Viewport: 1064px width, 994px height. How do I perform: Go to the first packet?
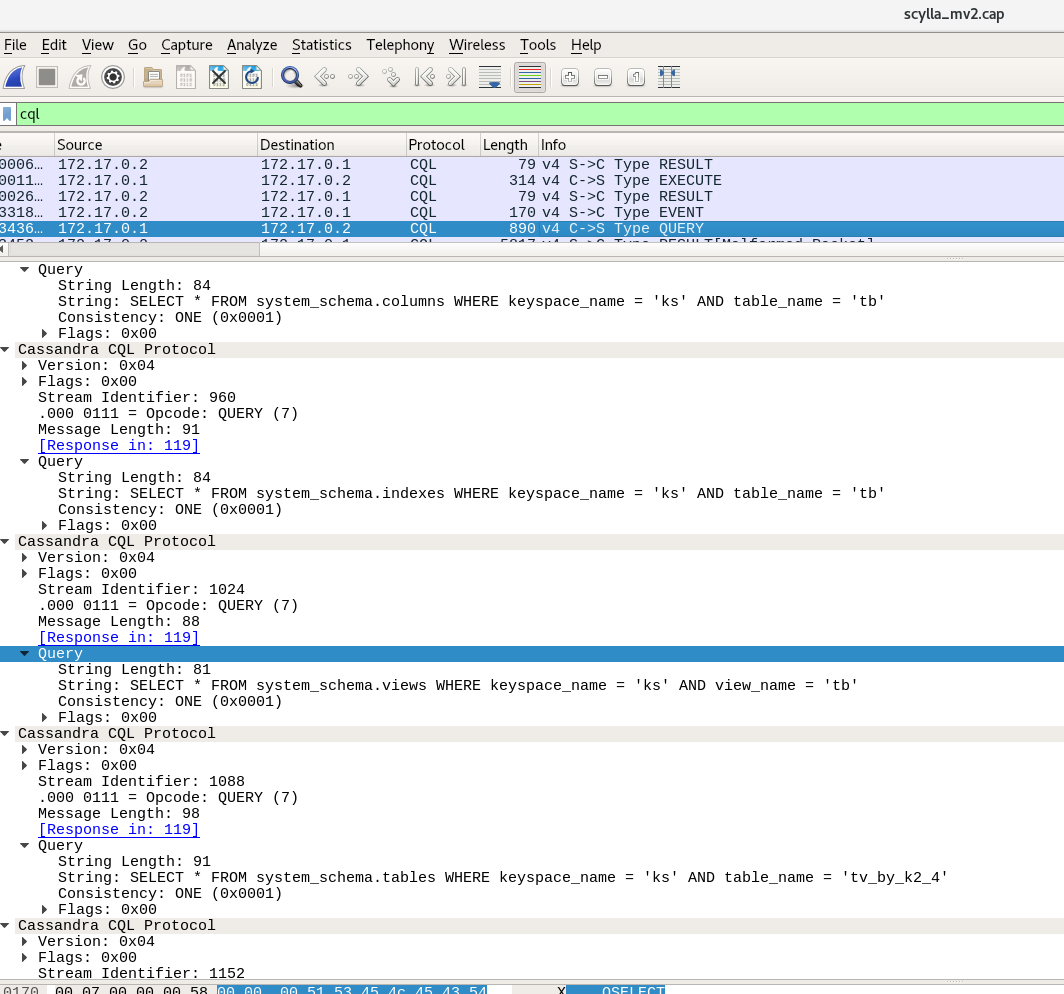(x=424, y=77)
